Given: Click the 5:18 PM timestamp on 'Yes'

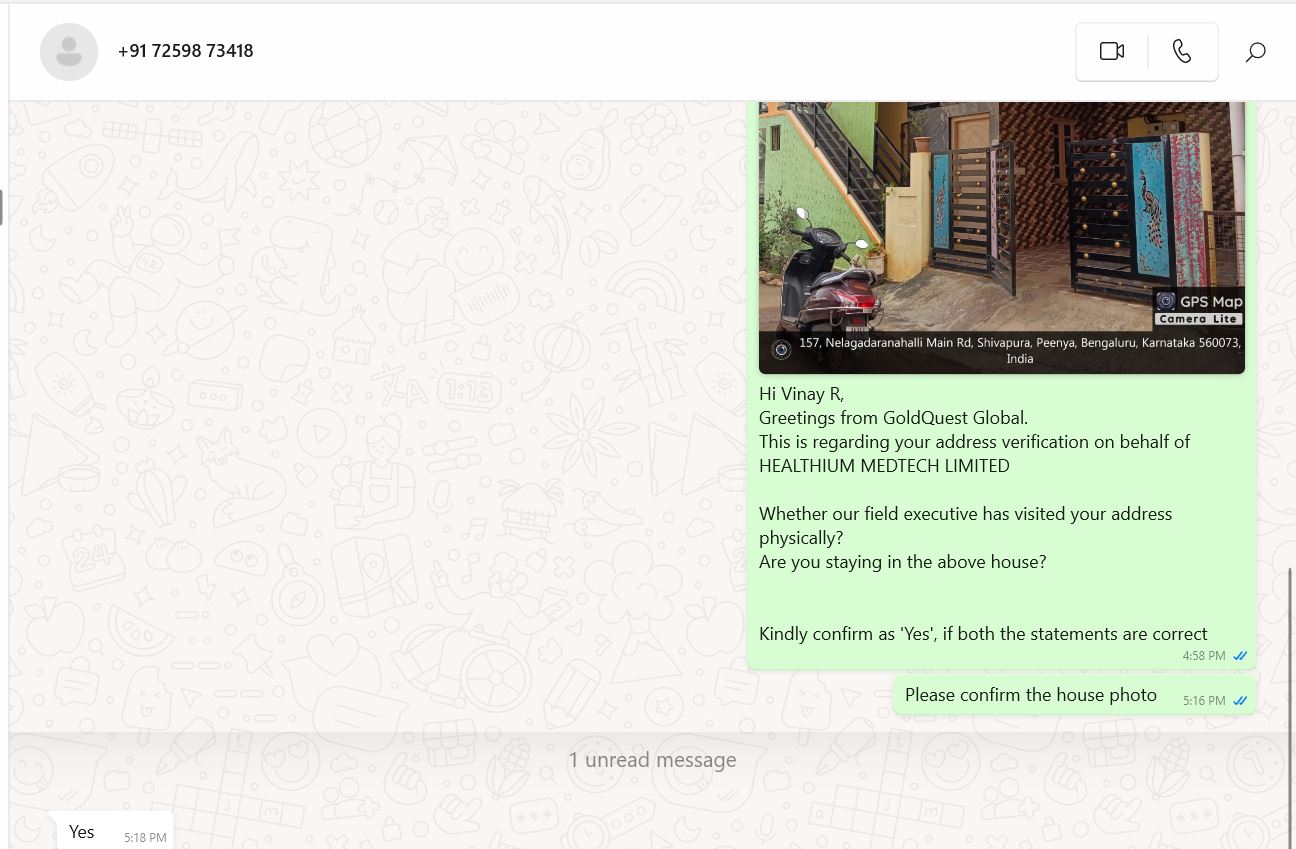Looking at the screenshot, I should coord(145,837).
